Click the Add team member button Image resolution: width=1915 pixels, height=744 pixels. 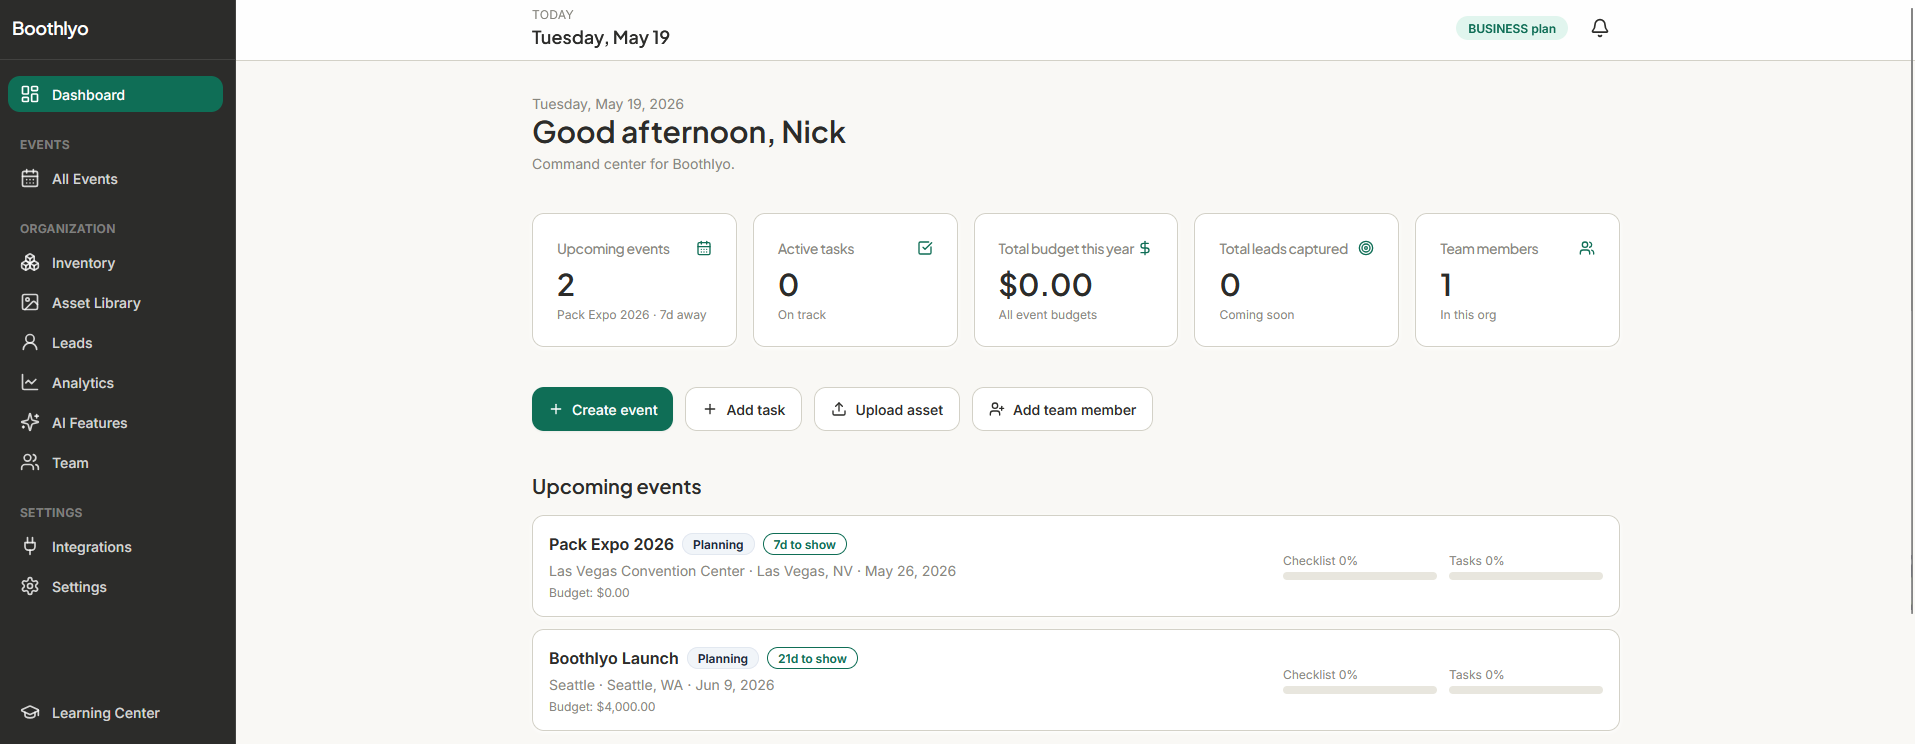[1062, 409]
